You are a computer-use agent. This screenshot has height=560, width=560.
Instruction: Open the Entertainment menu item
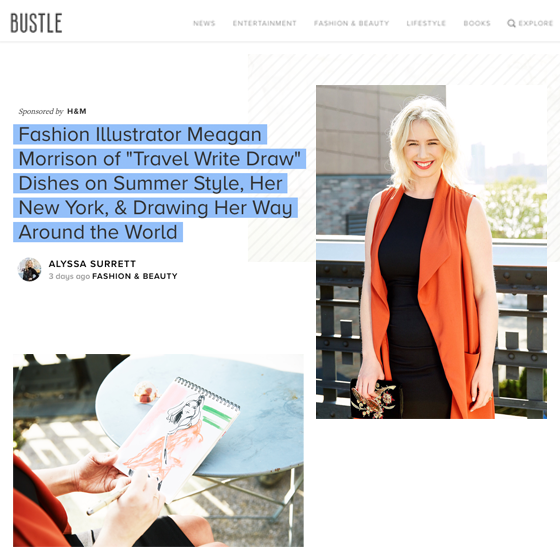[x=264, y=23]
